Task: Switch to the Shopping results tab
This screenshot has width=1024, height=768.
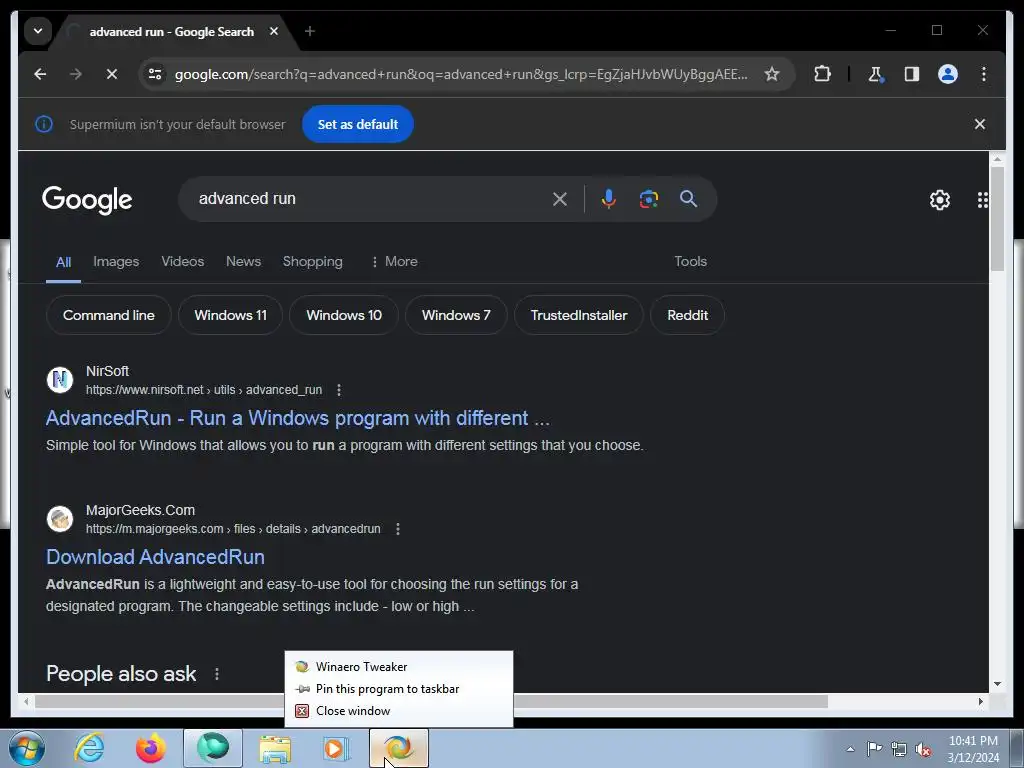Action: click(312, 262)
